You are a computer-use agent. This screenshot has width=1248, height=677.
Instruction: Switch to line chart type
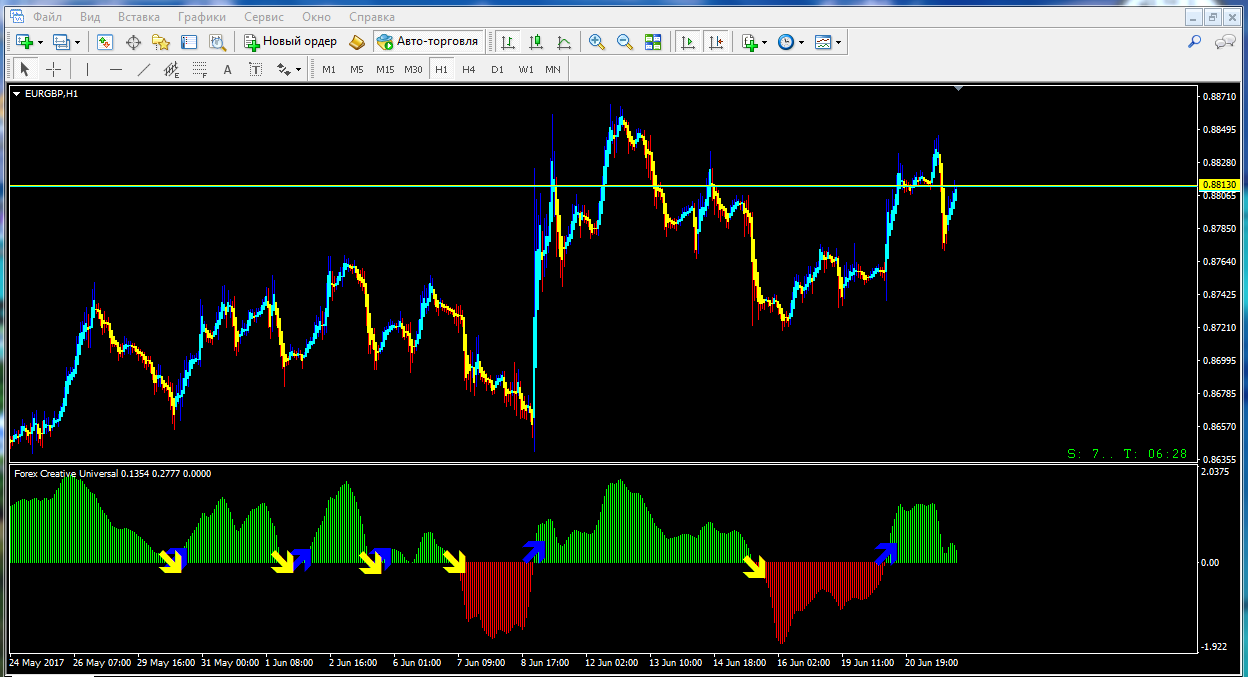click(564, 42)
